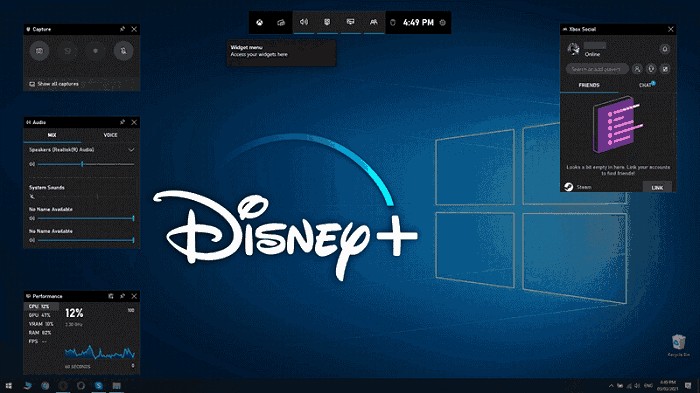Click the Search or add players field

597,69
